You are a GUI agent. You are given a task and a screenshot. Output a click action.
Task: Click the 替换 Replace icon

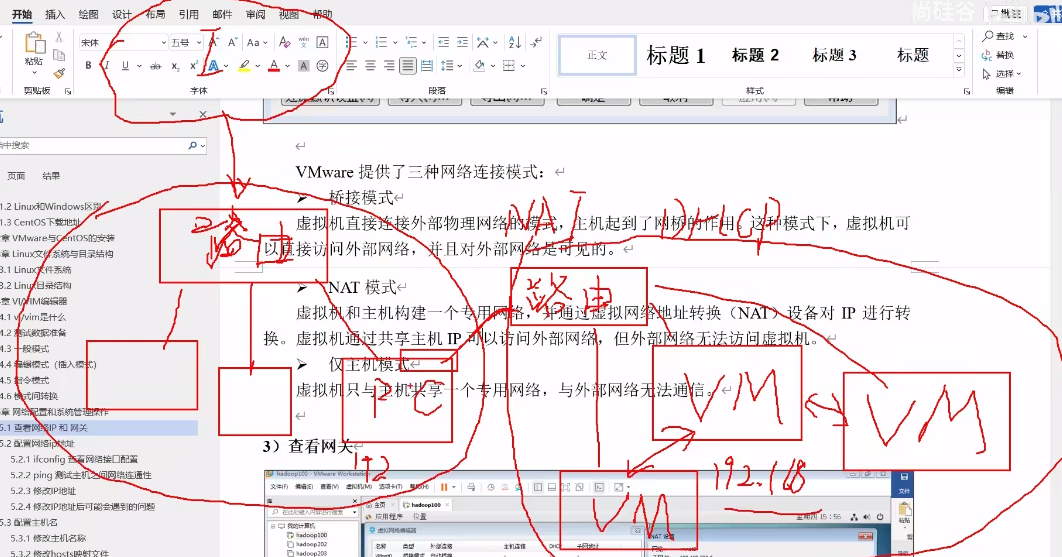(x=998, y=55)
